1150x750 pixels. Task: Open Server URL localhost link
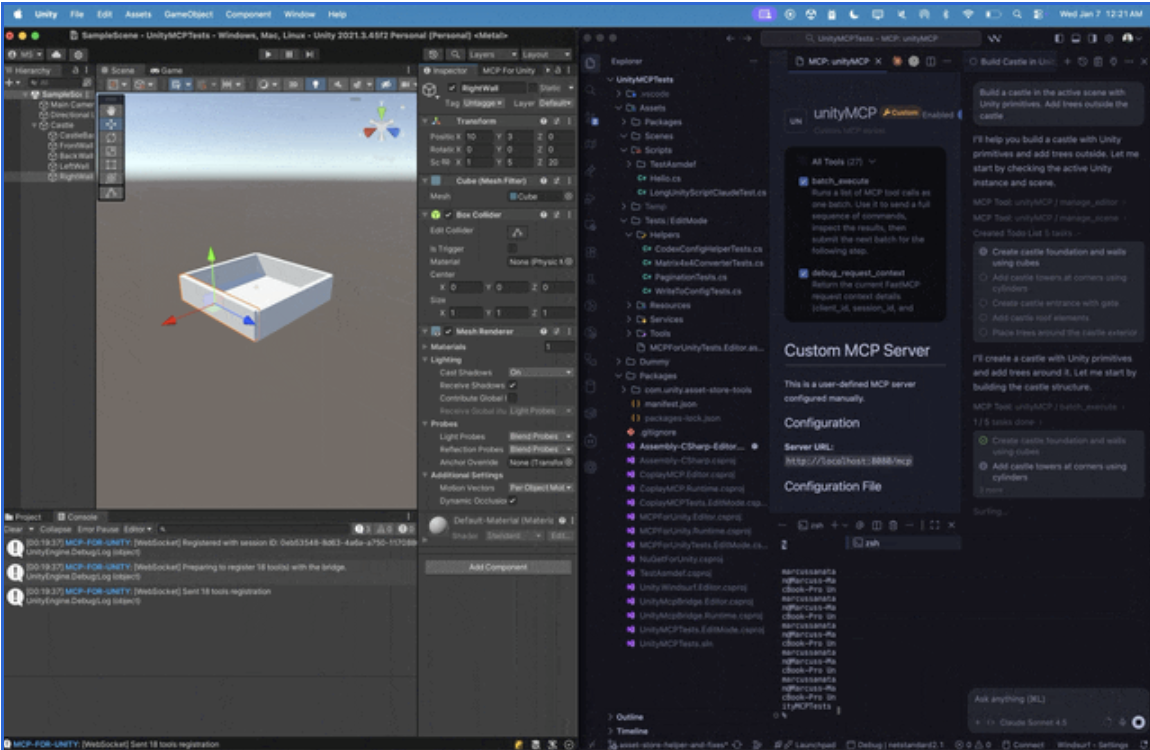[x=849, y=461]
